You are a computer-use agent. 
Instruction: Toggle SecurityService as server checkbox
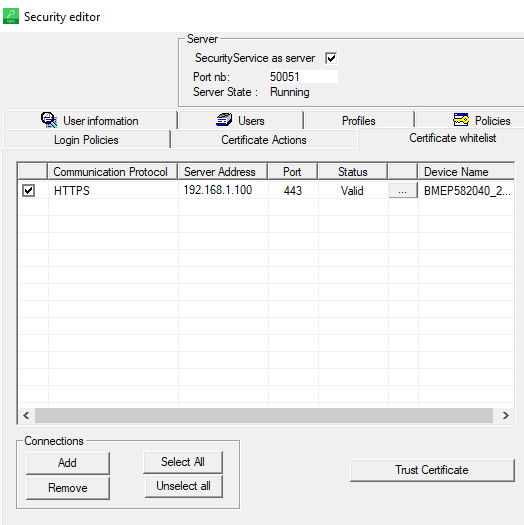pyautogui.click(x=331, y=58)
